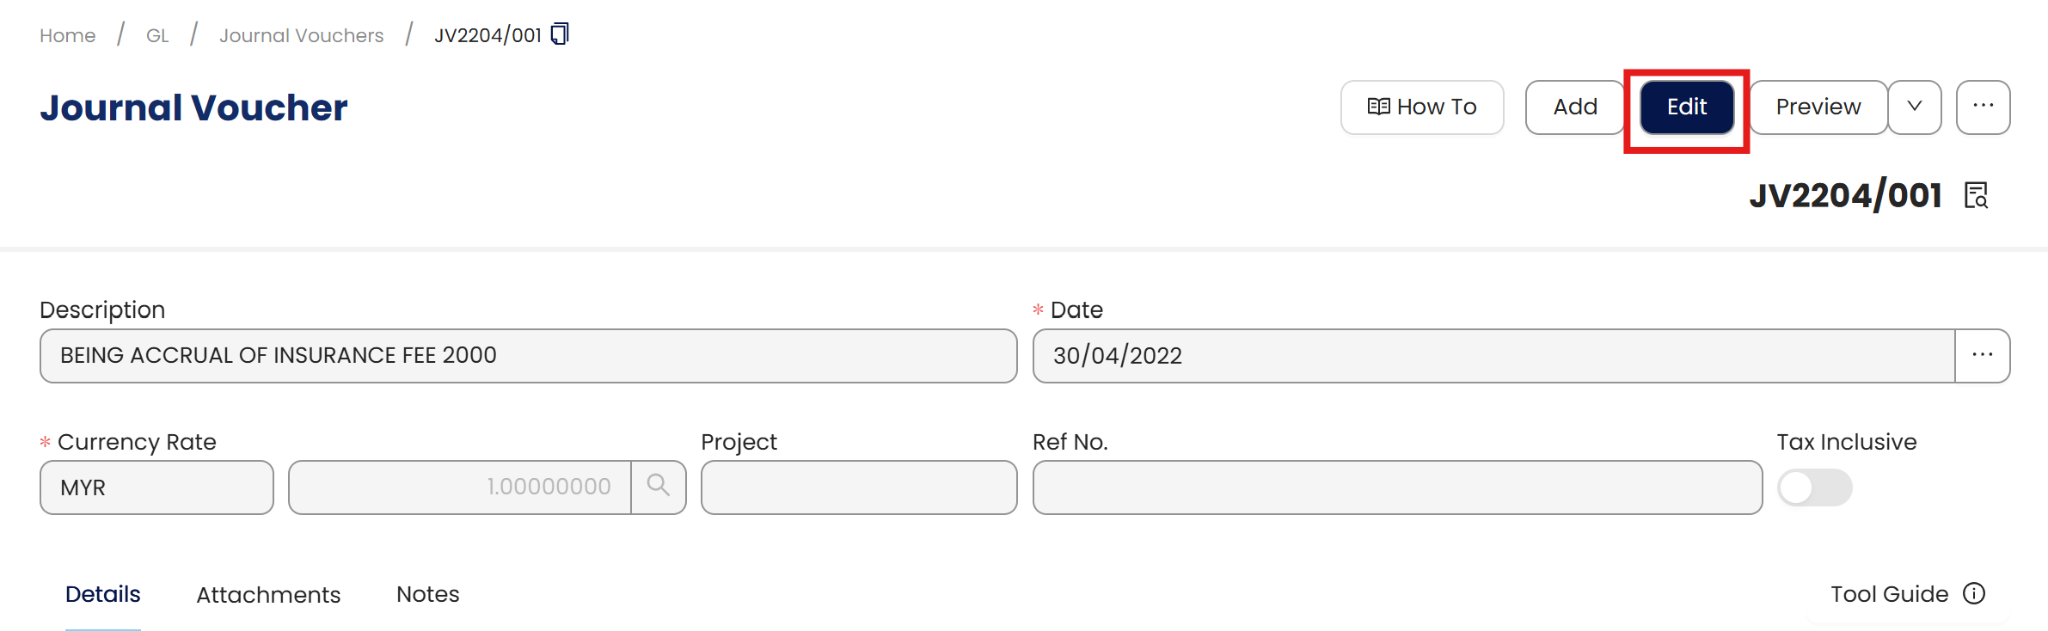Click the Description input field

[x=528, y=356]
